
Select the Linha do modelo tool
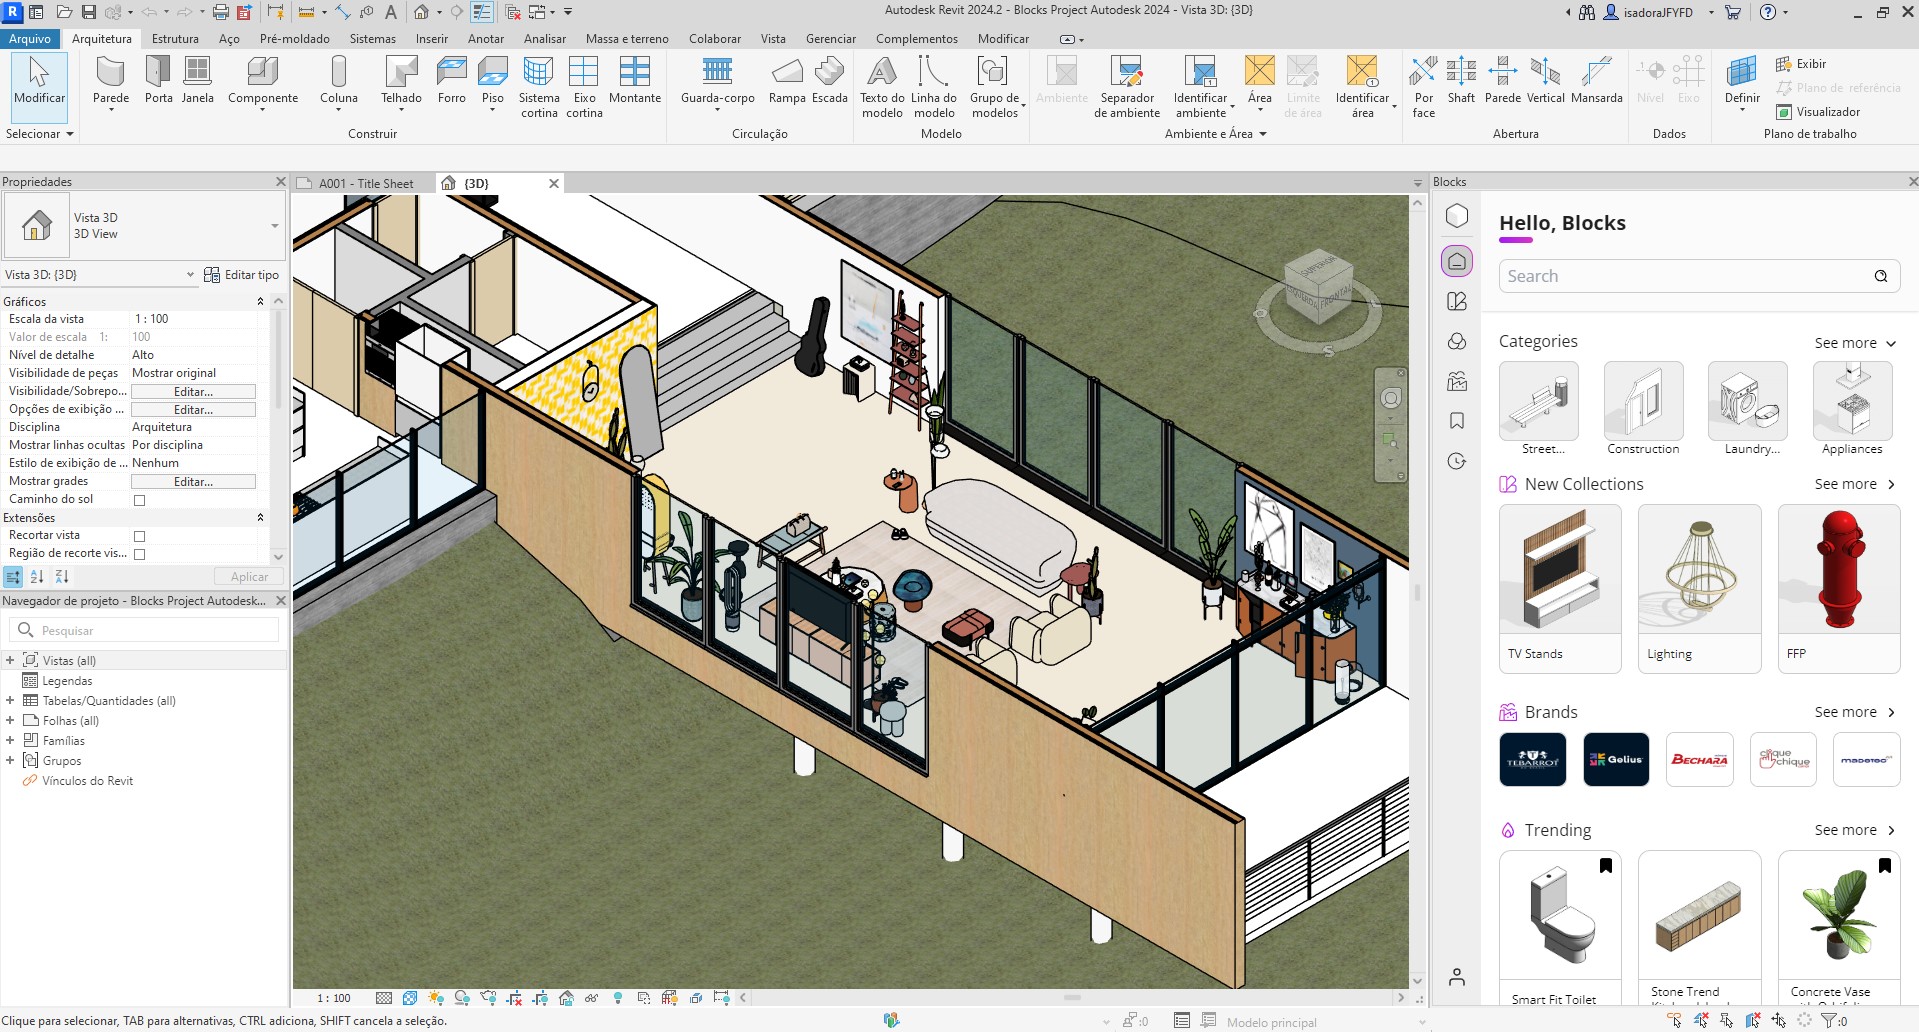click(934, 87)
